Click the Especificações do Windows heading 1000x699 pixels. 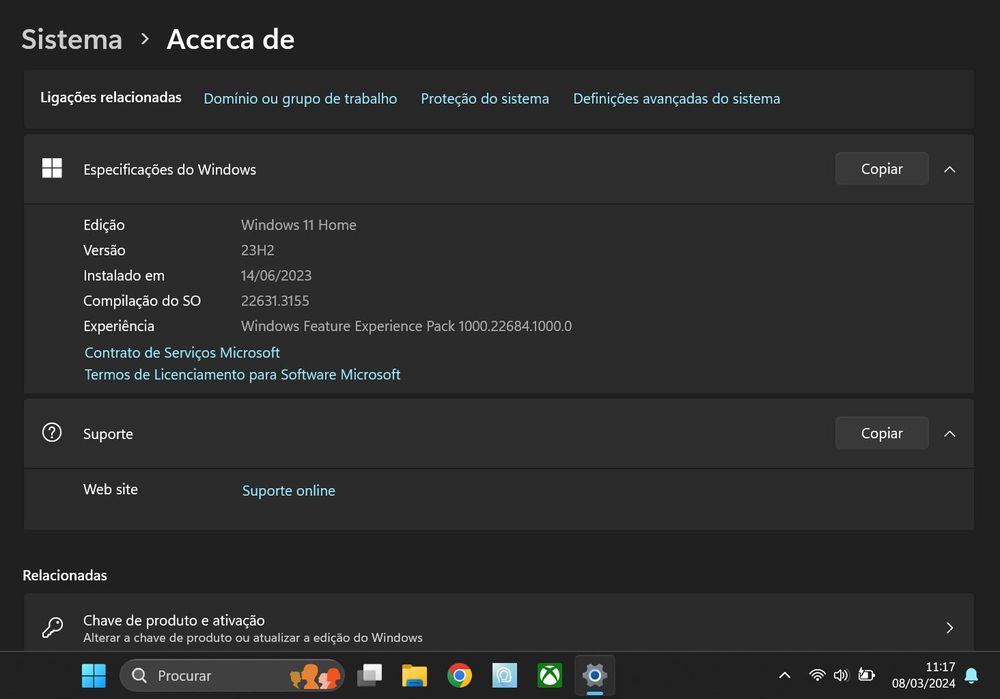pyautogui.click(x=170, y=170)
